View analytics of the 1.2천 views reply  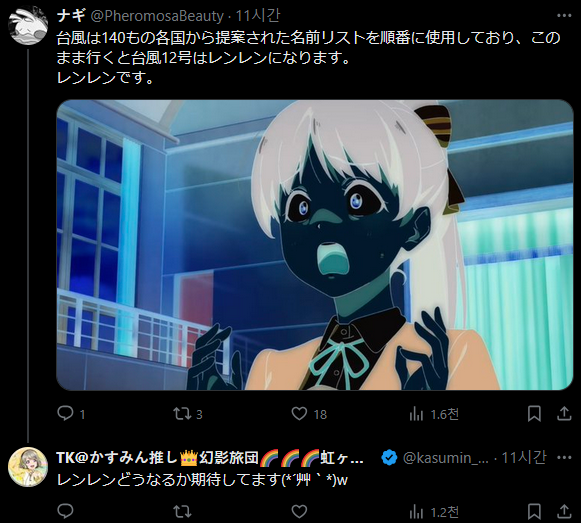click(416, 512)
